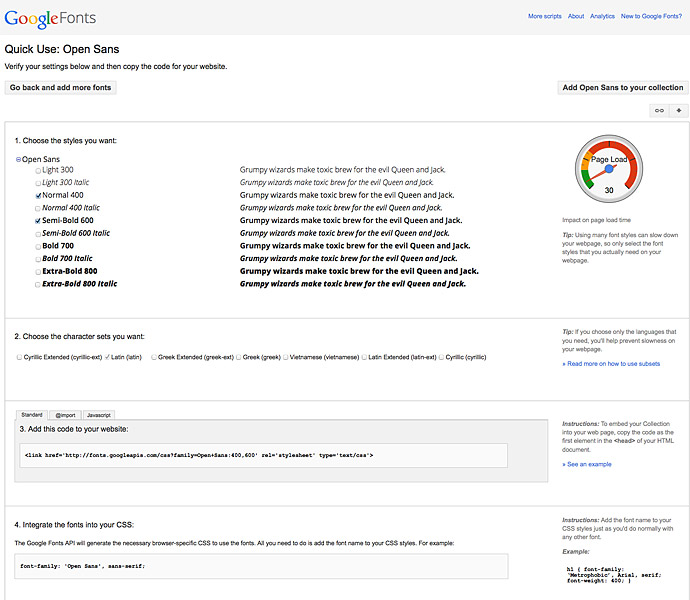Switch to the @import tab
Viewport: 690px width, 600px height.
[65, 415]
